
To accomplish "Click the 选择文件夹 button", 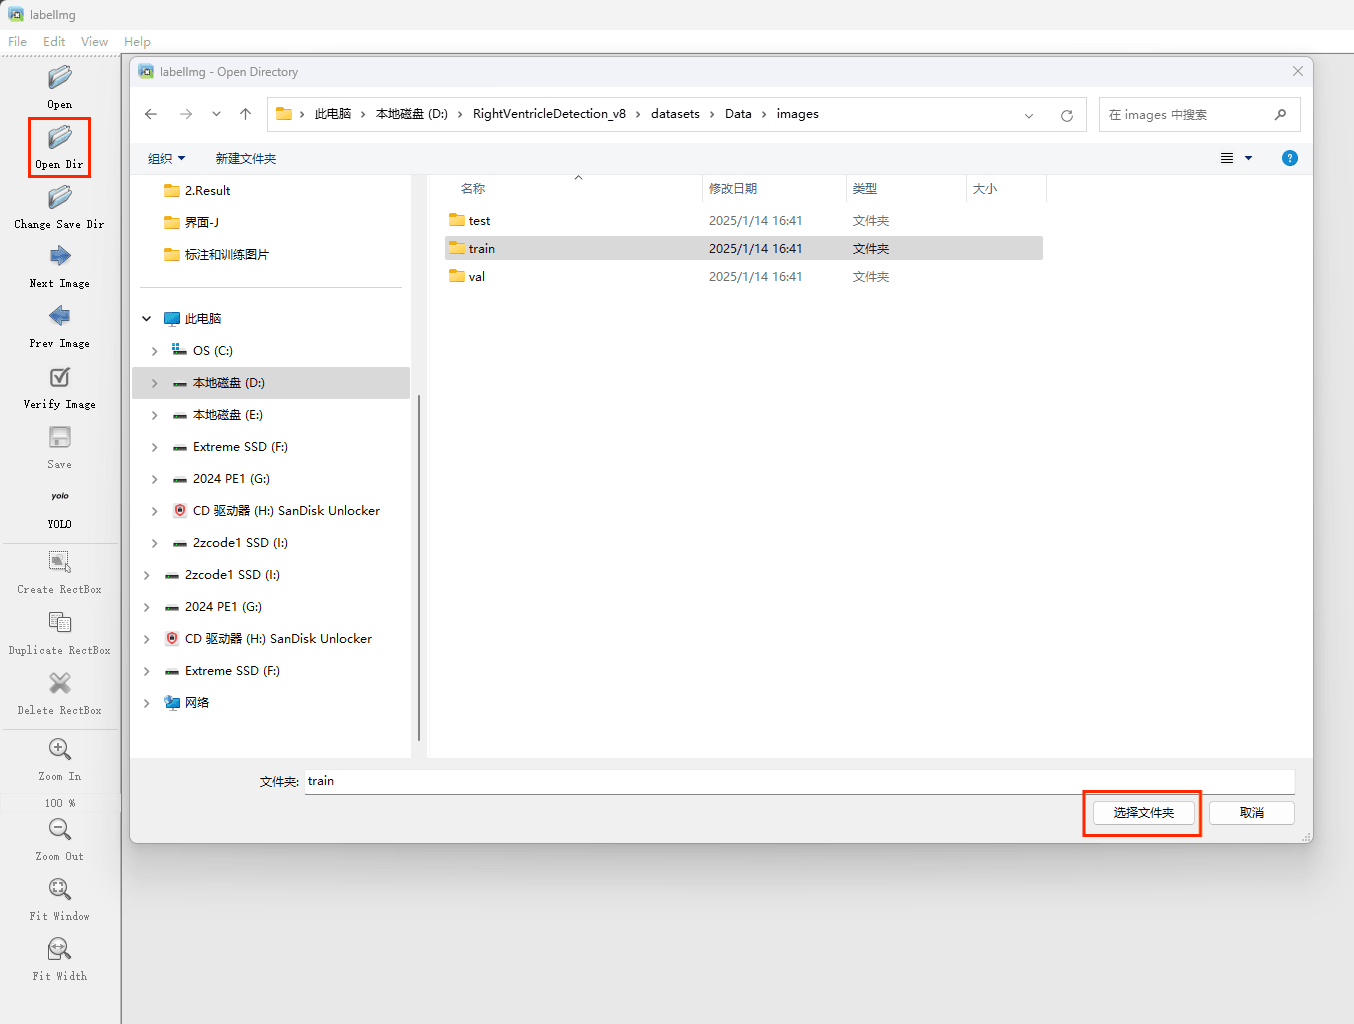I will pos(1143,813).
